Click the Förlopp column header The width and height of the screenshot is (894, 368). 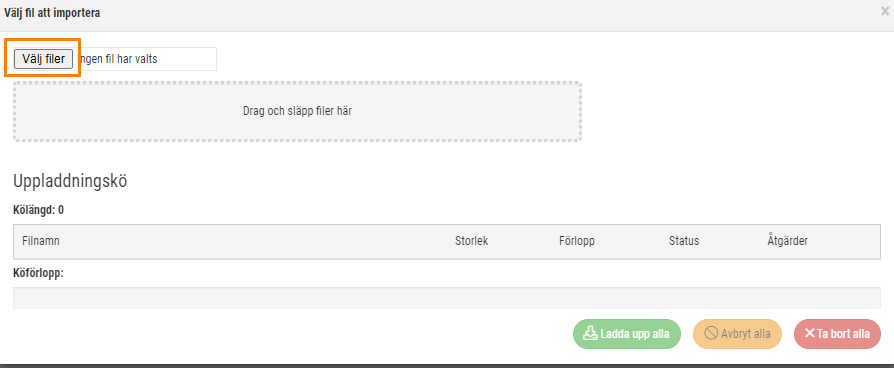click(577, 241)
